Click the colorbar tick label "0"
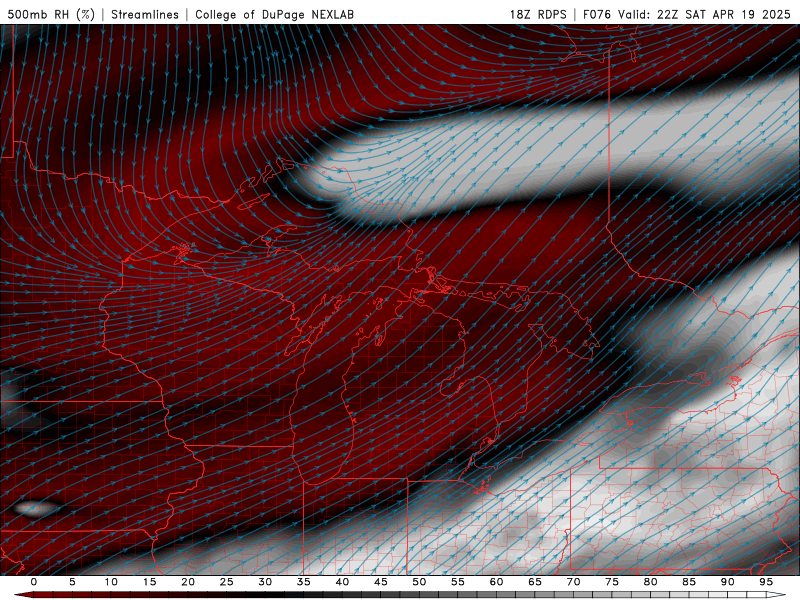 pos(34,582)
